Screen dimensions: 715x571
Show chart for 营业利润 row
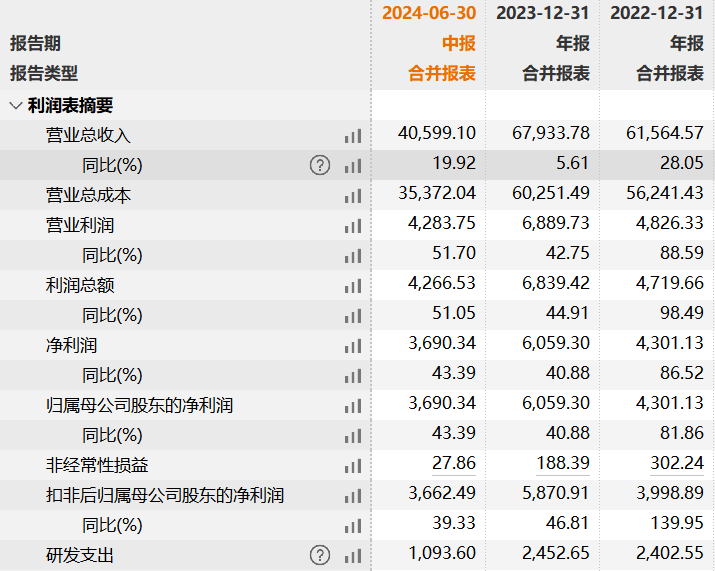point(353,226)
